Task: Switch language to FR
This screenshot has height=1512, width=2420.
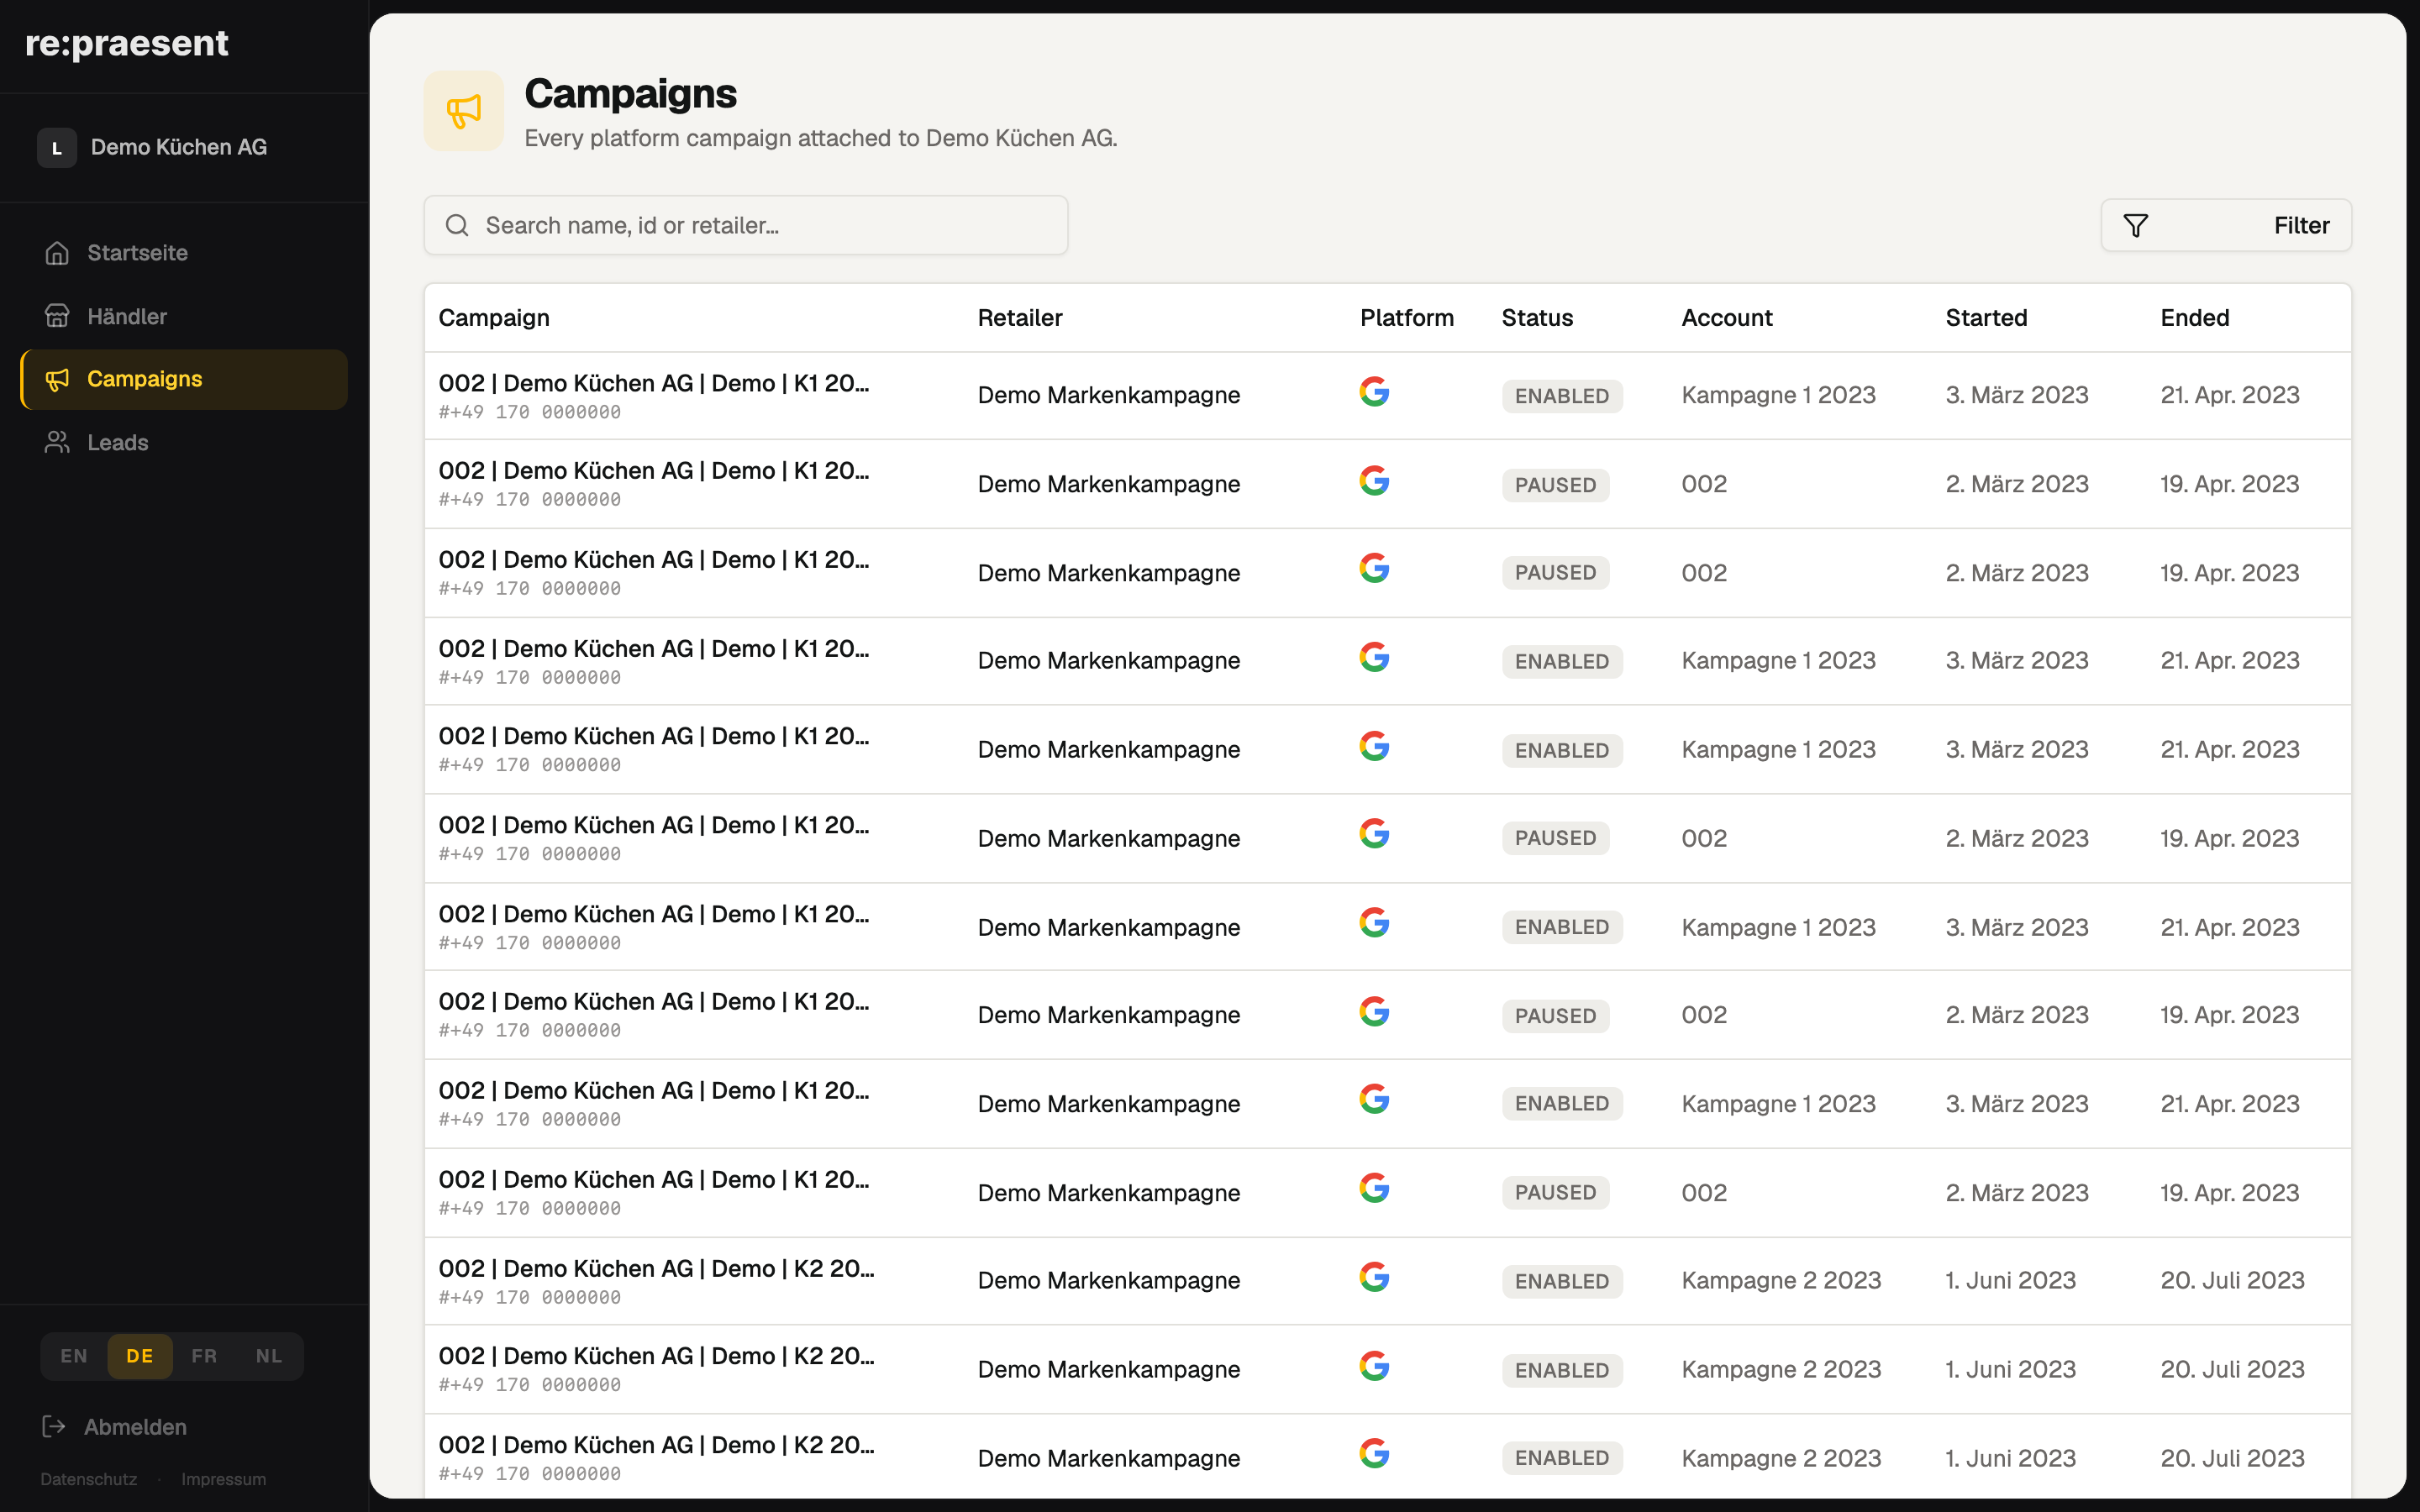Action: (204, 1356)
